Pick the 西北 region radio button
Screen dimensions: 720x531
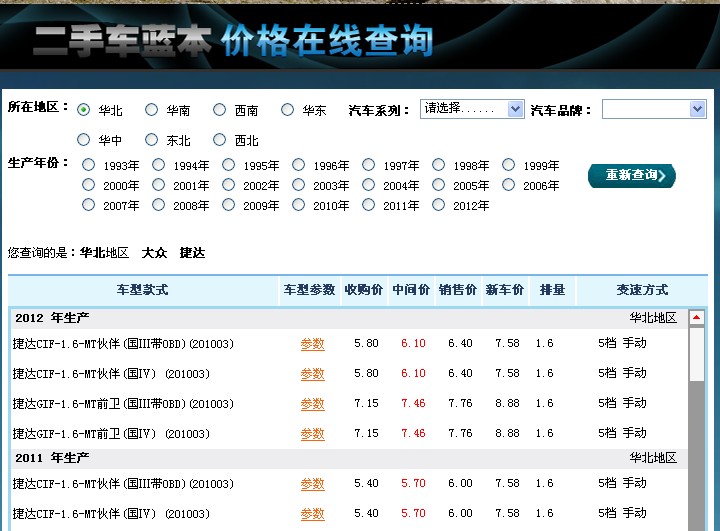(219, 140)
